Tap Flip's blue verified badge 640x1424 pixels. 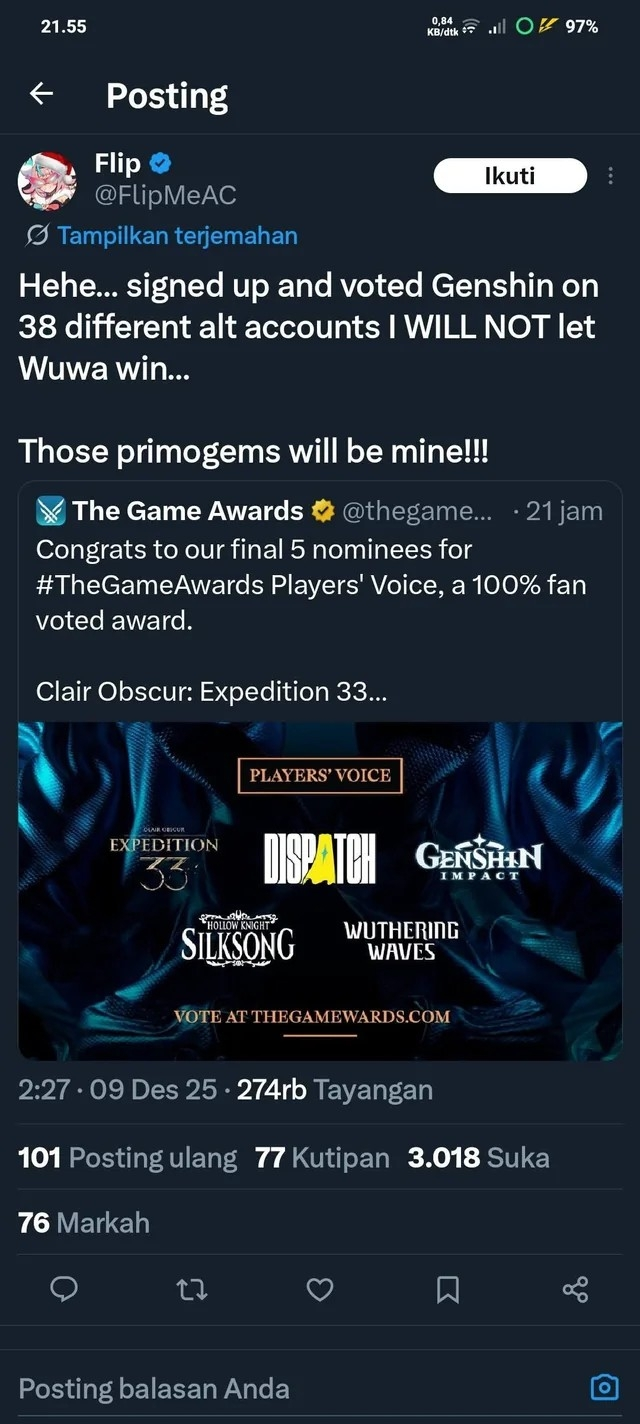coord(160,163)
